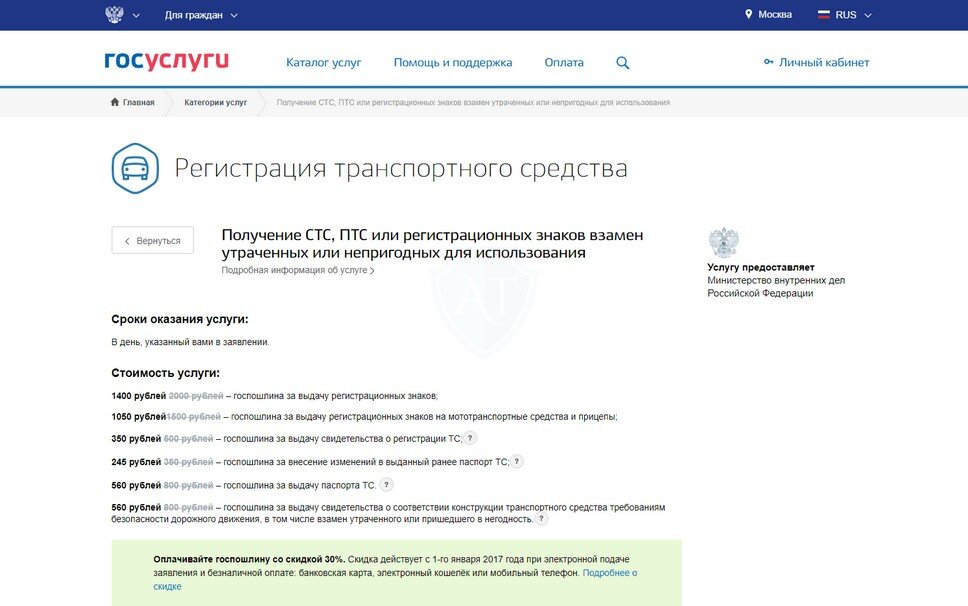Go to 'Личный кабинет'

tap(824, 62)
